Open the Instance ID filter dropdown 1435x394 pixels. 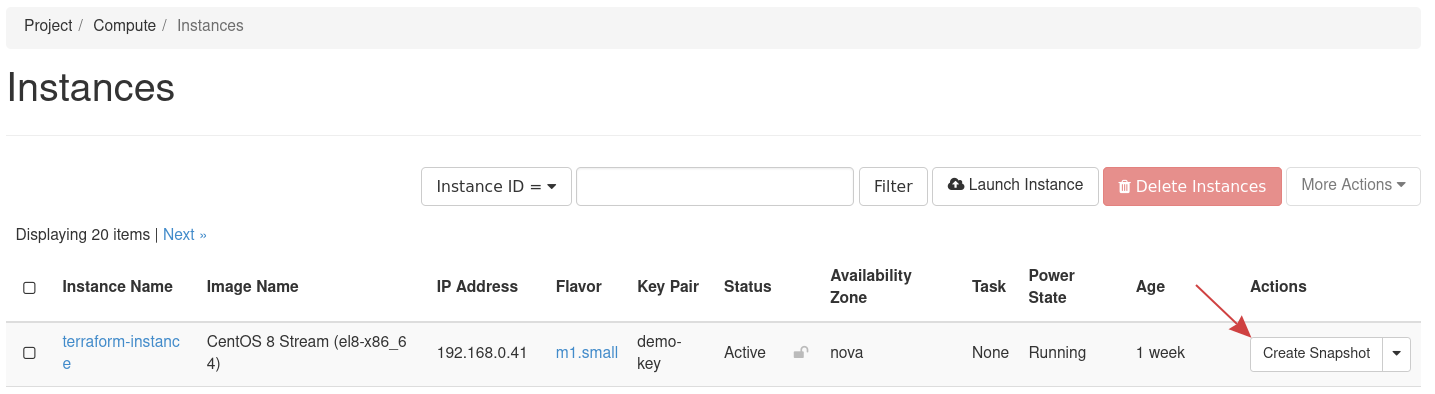pos(496,186)
